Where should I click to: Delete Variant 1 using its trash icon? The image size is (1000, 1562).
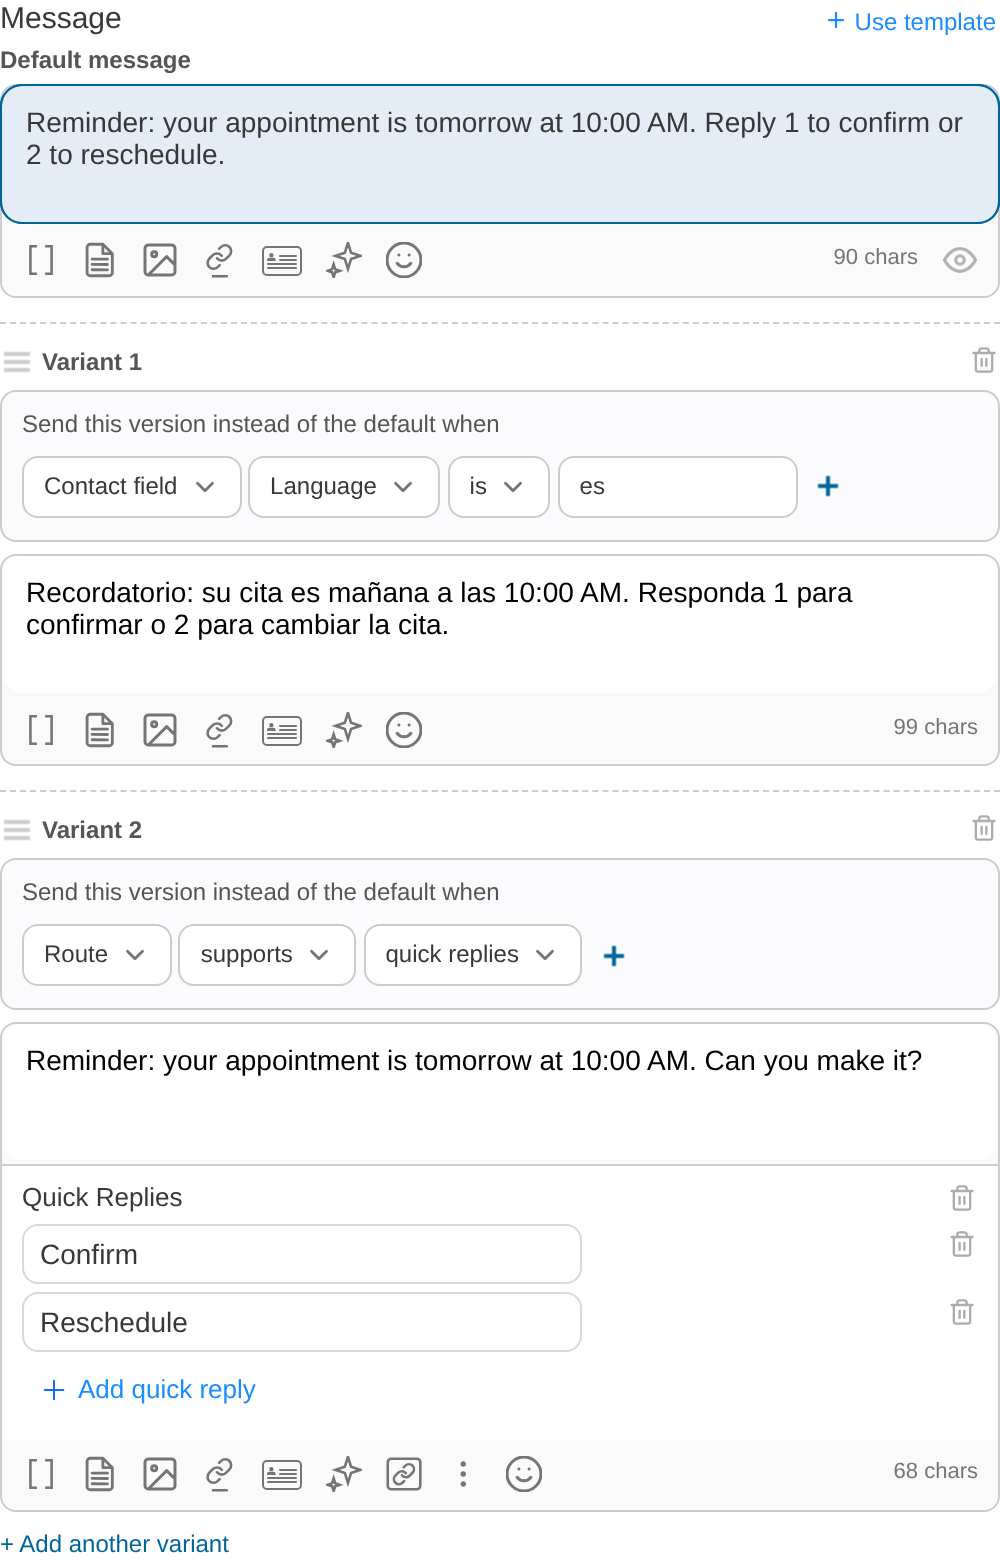pyautogui.click(x=984, y=360)
